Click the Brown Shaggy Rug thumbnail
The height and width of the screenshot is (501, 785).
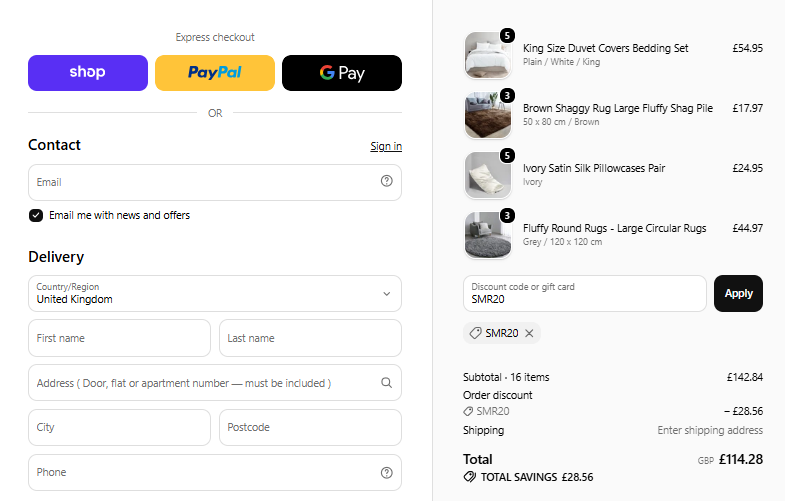pos(488,116)
